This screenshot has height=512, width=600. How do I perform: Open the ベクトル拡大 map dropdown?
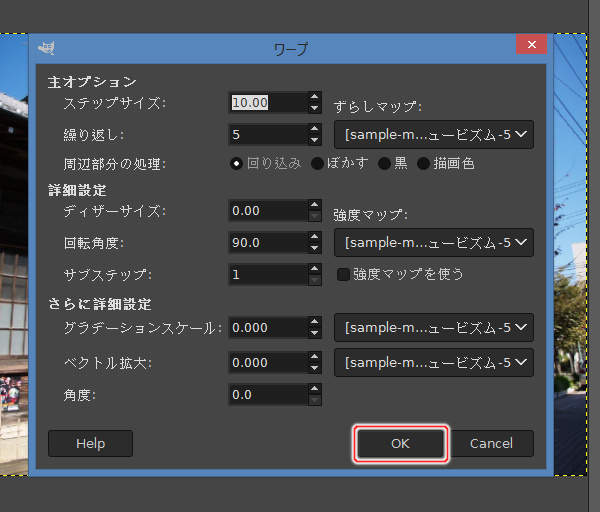pyautogui.click(x=434, y=362)
